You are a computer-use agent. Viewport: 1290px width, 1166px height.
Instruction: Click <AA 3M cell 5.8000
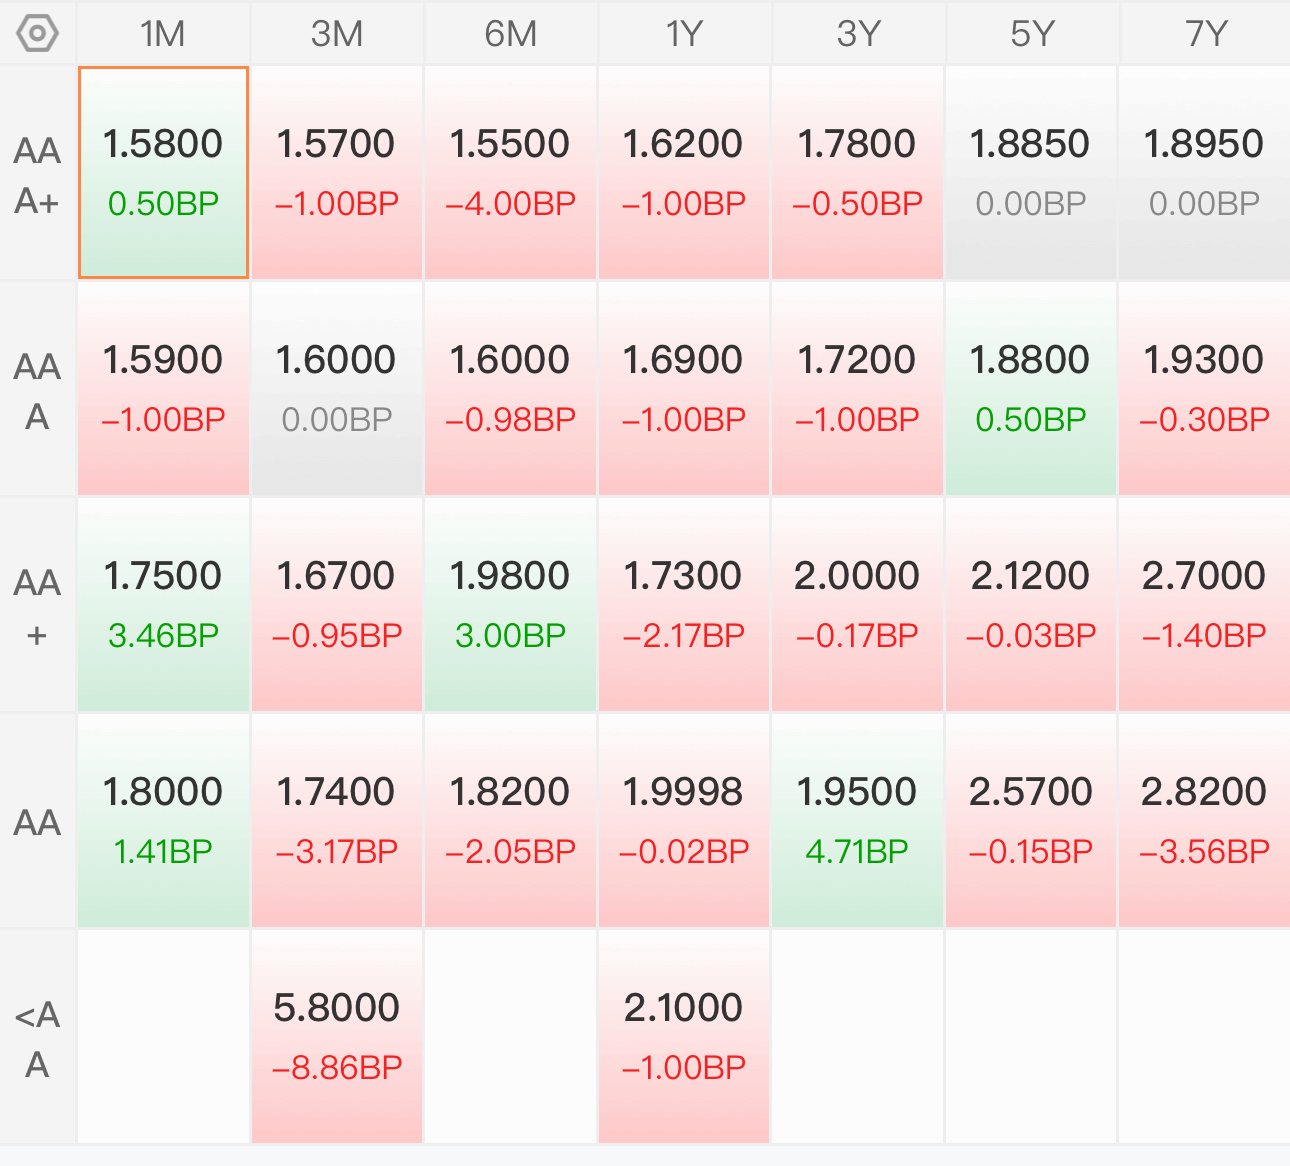pos(337,1037)
